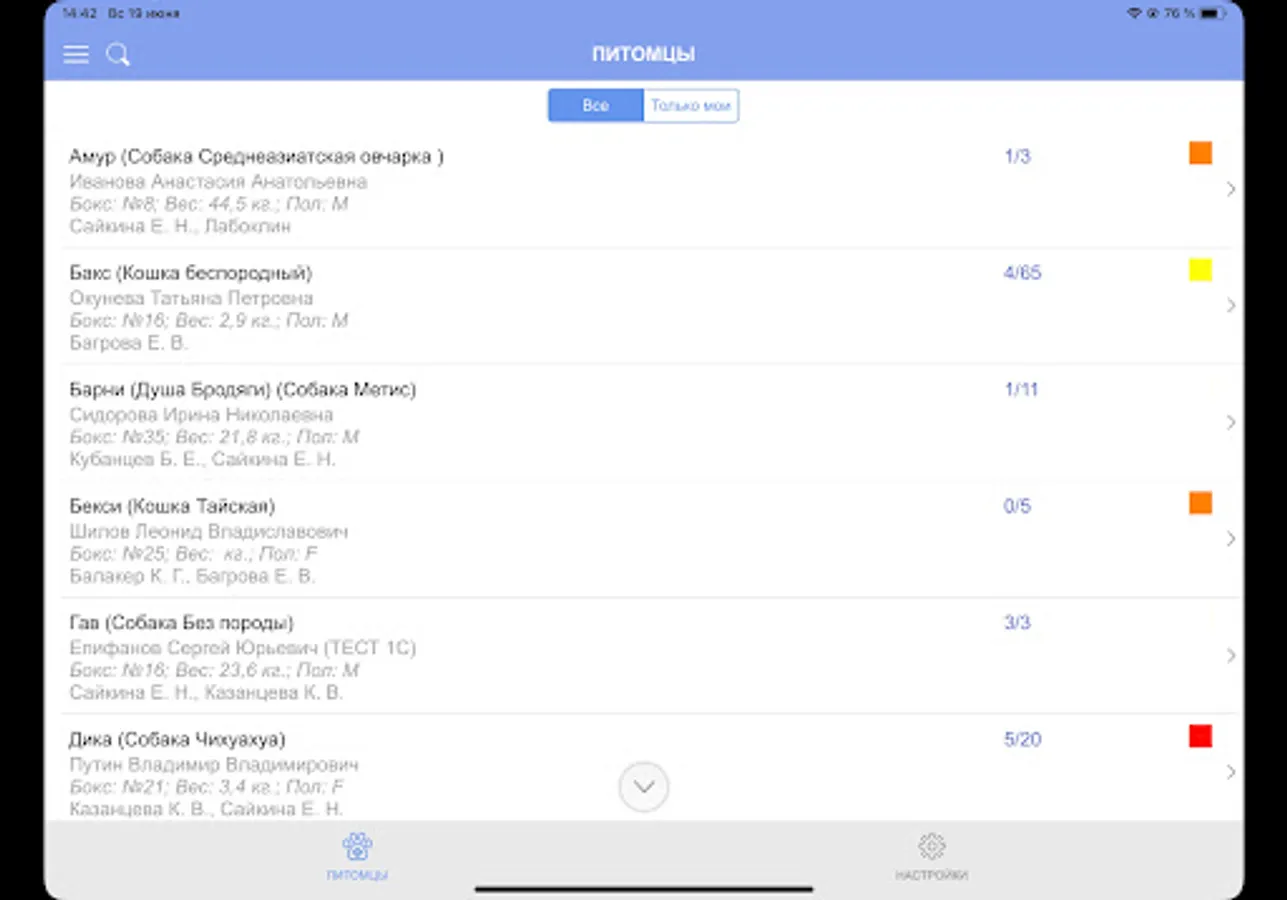The width and height of the screenshot is (1287, 900).
Task: Open the hamburger menu
Action: [x=76, y=54]
